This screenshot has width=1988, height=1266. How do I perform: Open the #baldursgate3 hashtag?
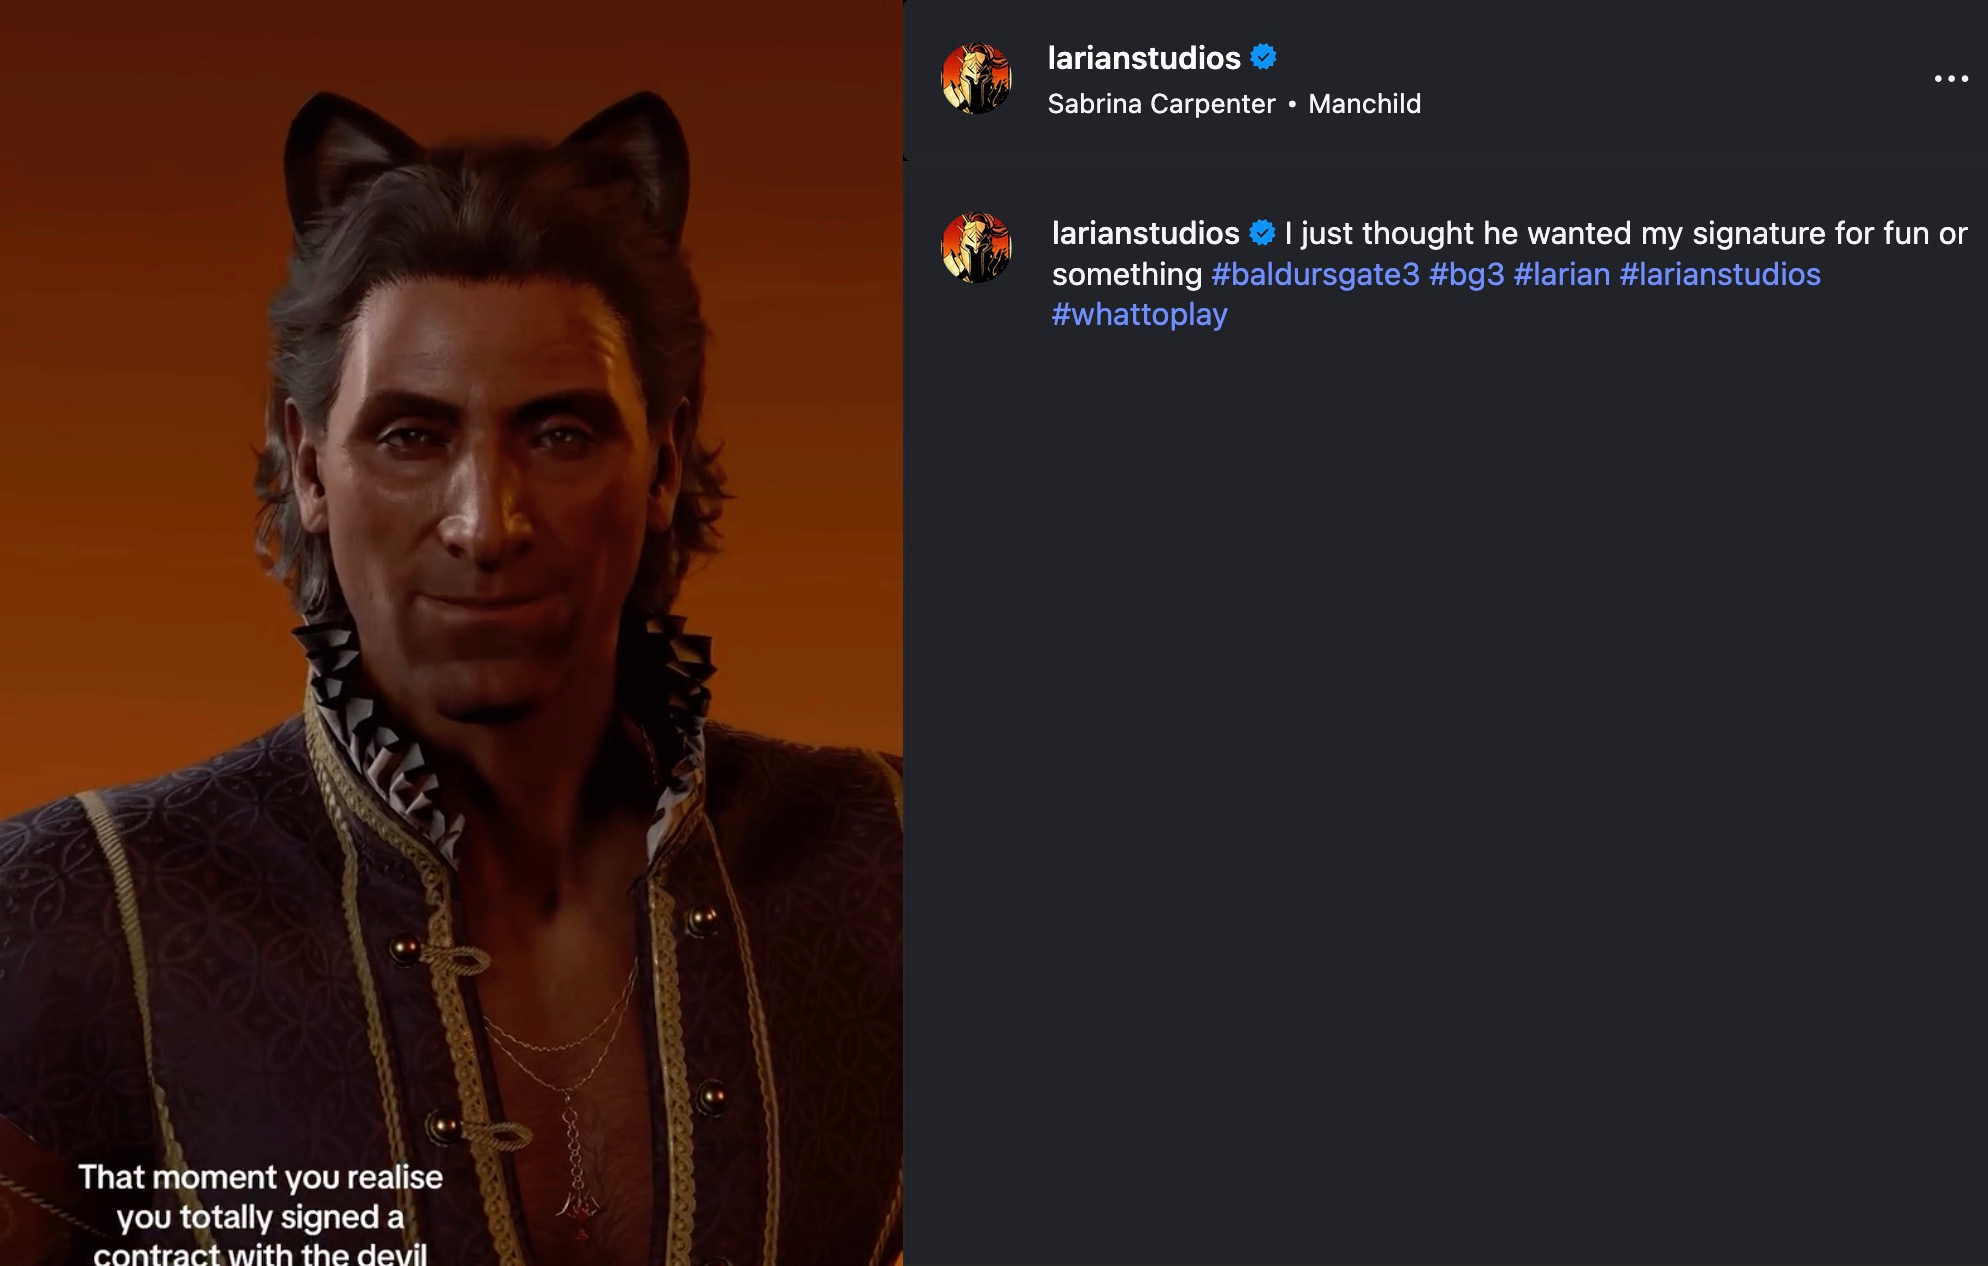pyautogui.click(x=1315, y=274)
